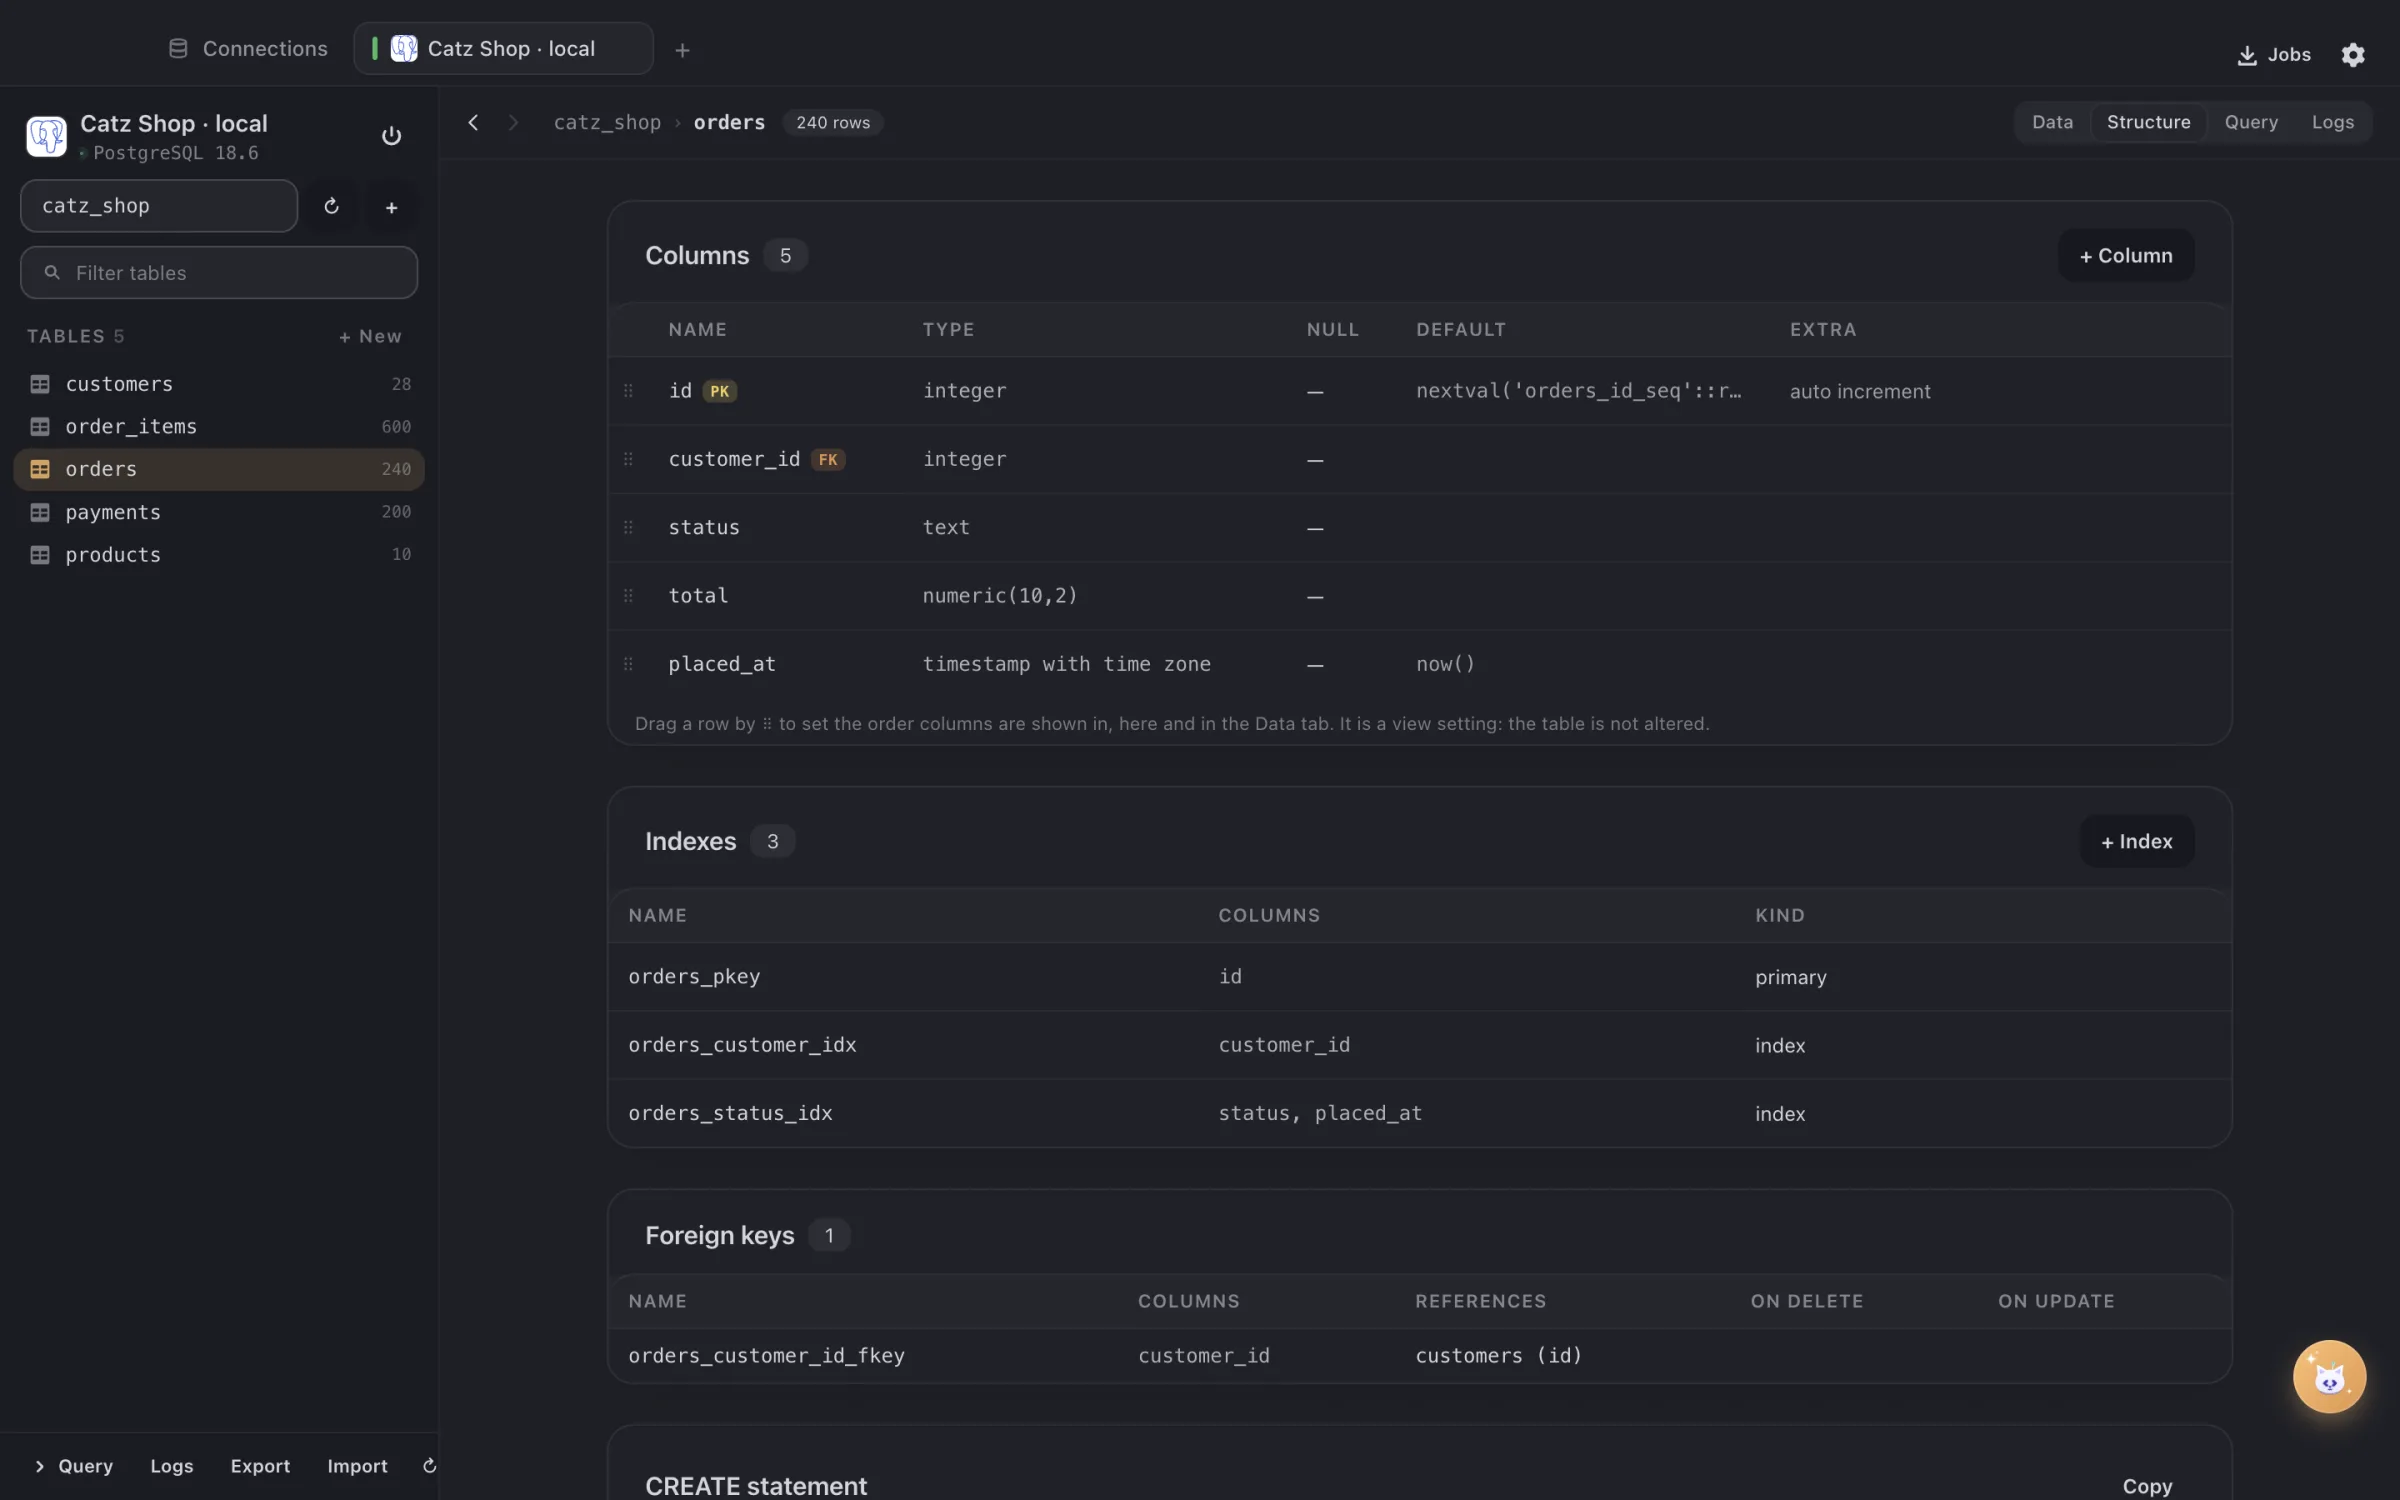The width and height of the screenshot is (2400, 1500).
Task: Click the + Index button
Action: click(2137, 842)
